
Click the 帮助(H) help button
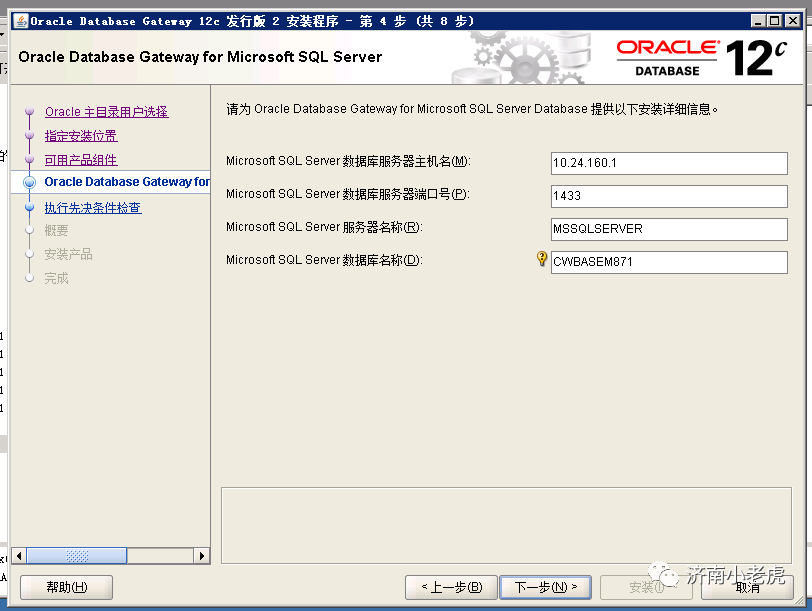pyautogui.click(x=66, y=587)
